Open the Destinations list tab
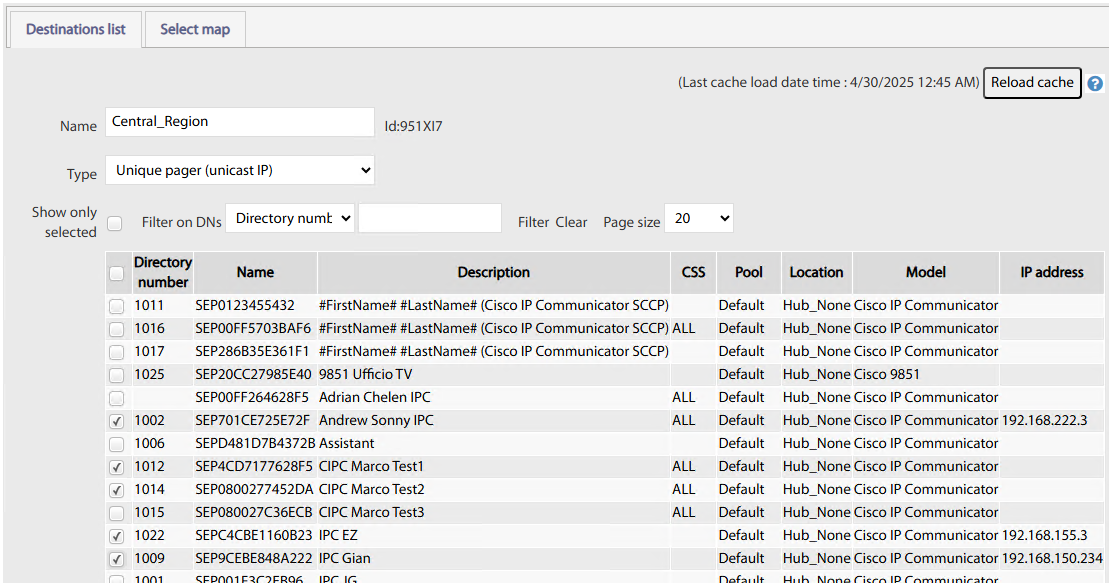This screenshot has height=583, width=1109. [76, 29]
